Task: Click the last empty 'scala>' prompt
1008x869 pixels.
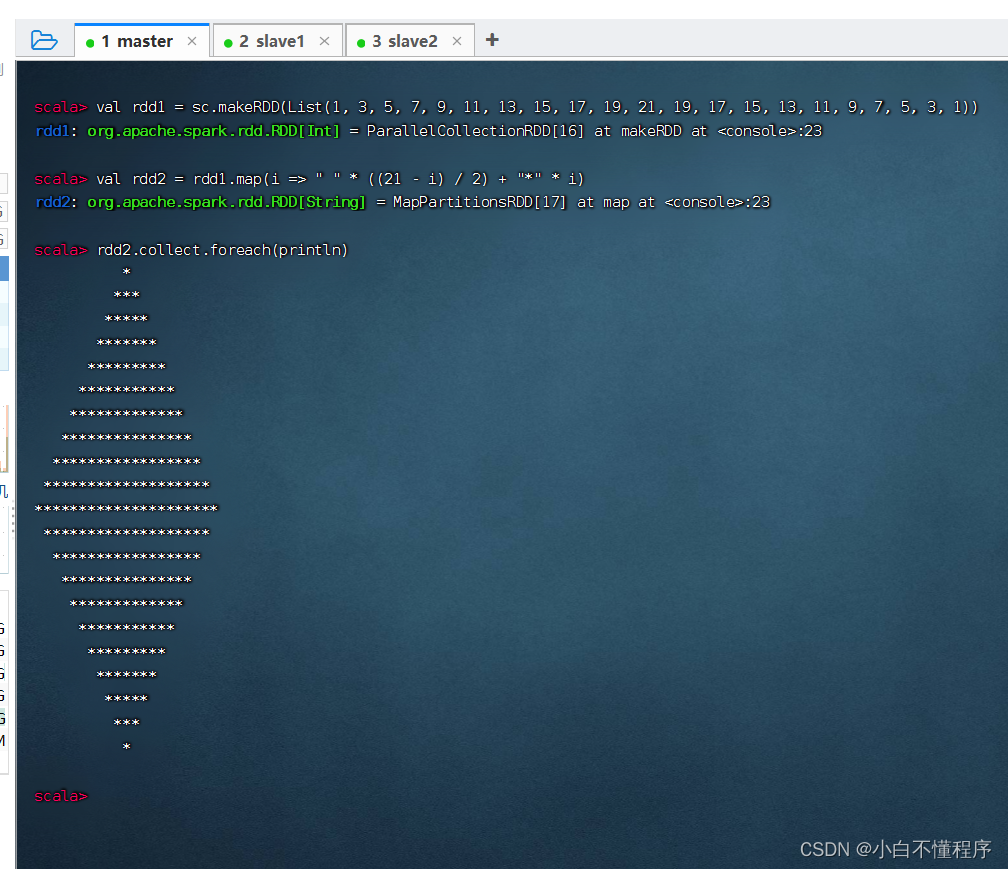Action: coord(60,796)
